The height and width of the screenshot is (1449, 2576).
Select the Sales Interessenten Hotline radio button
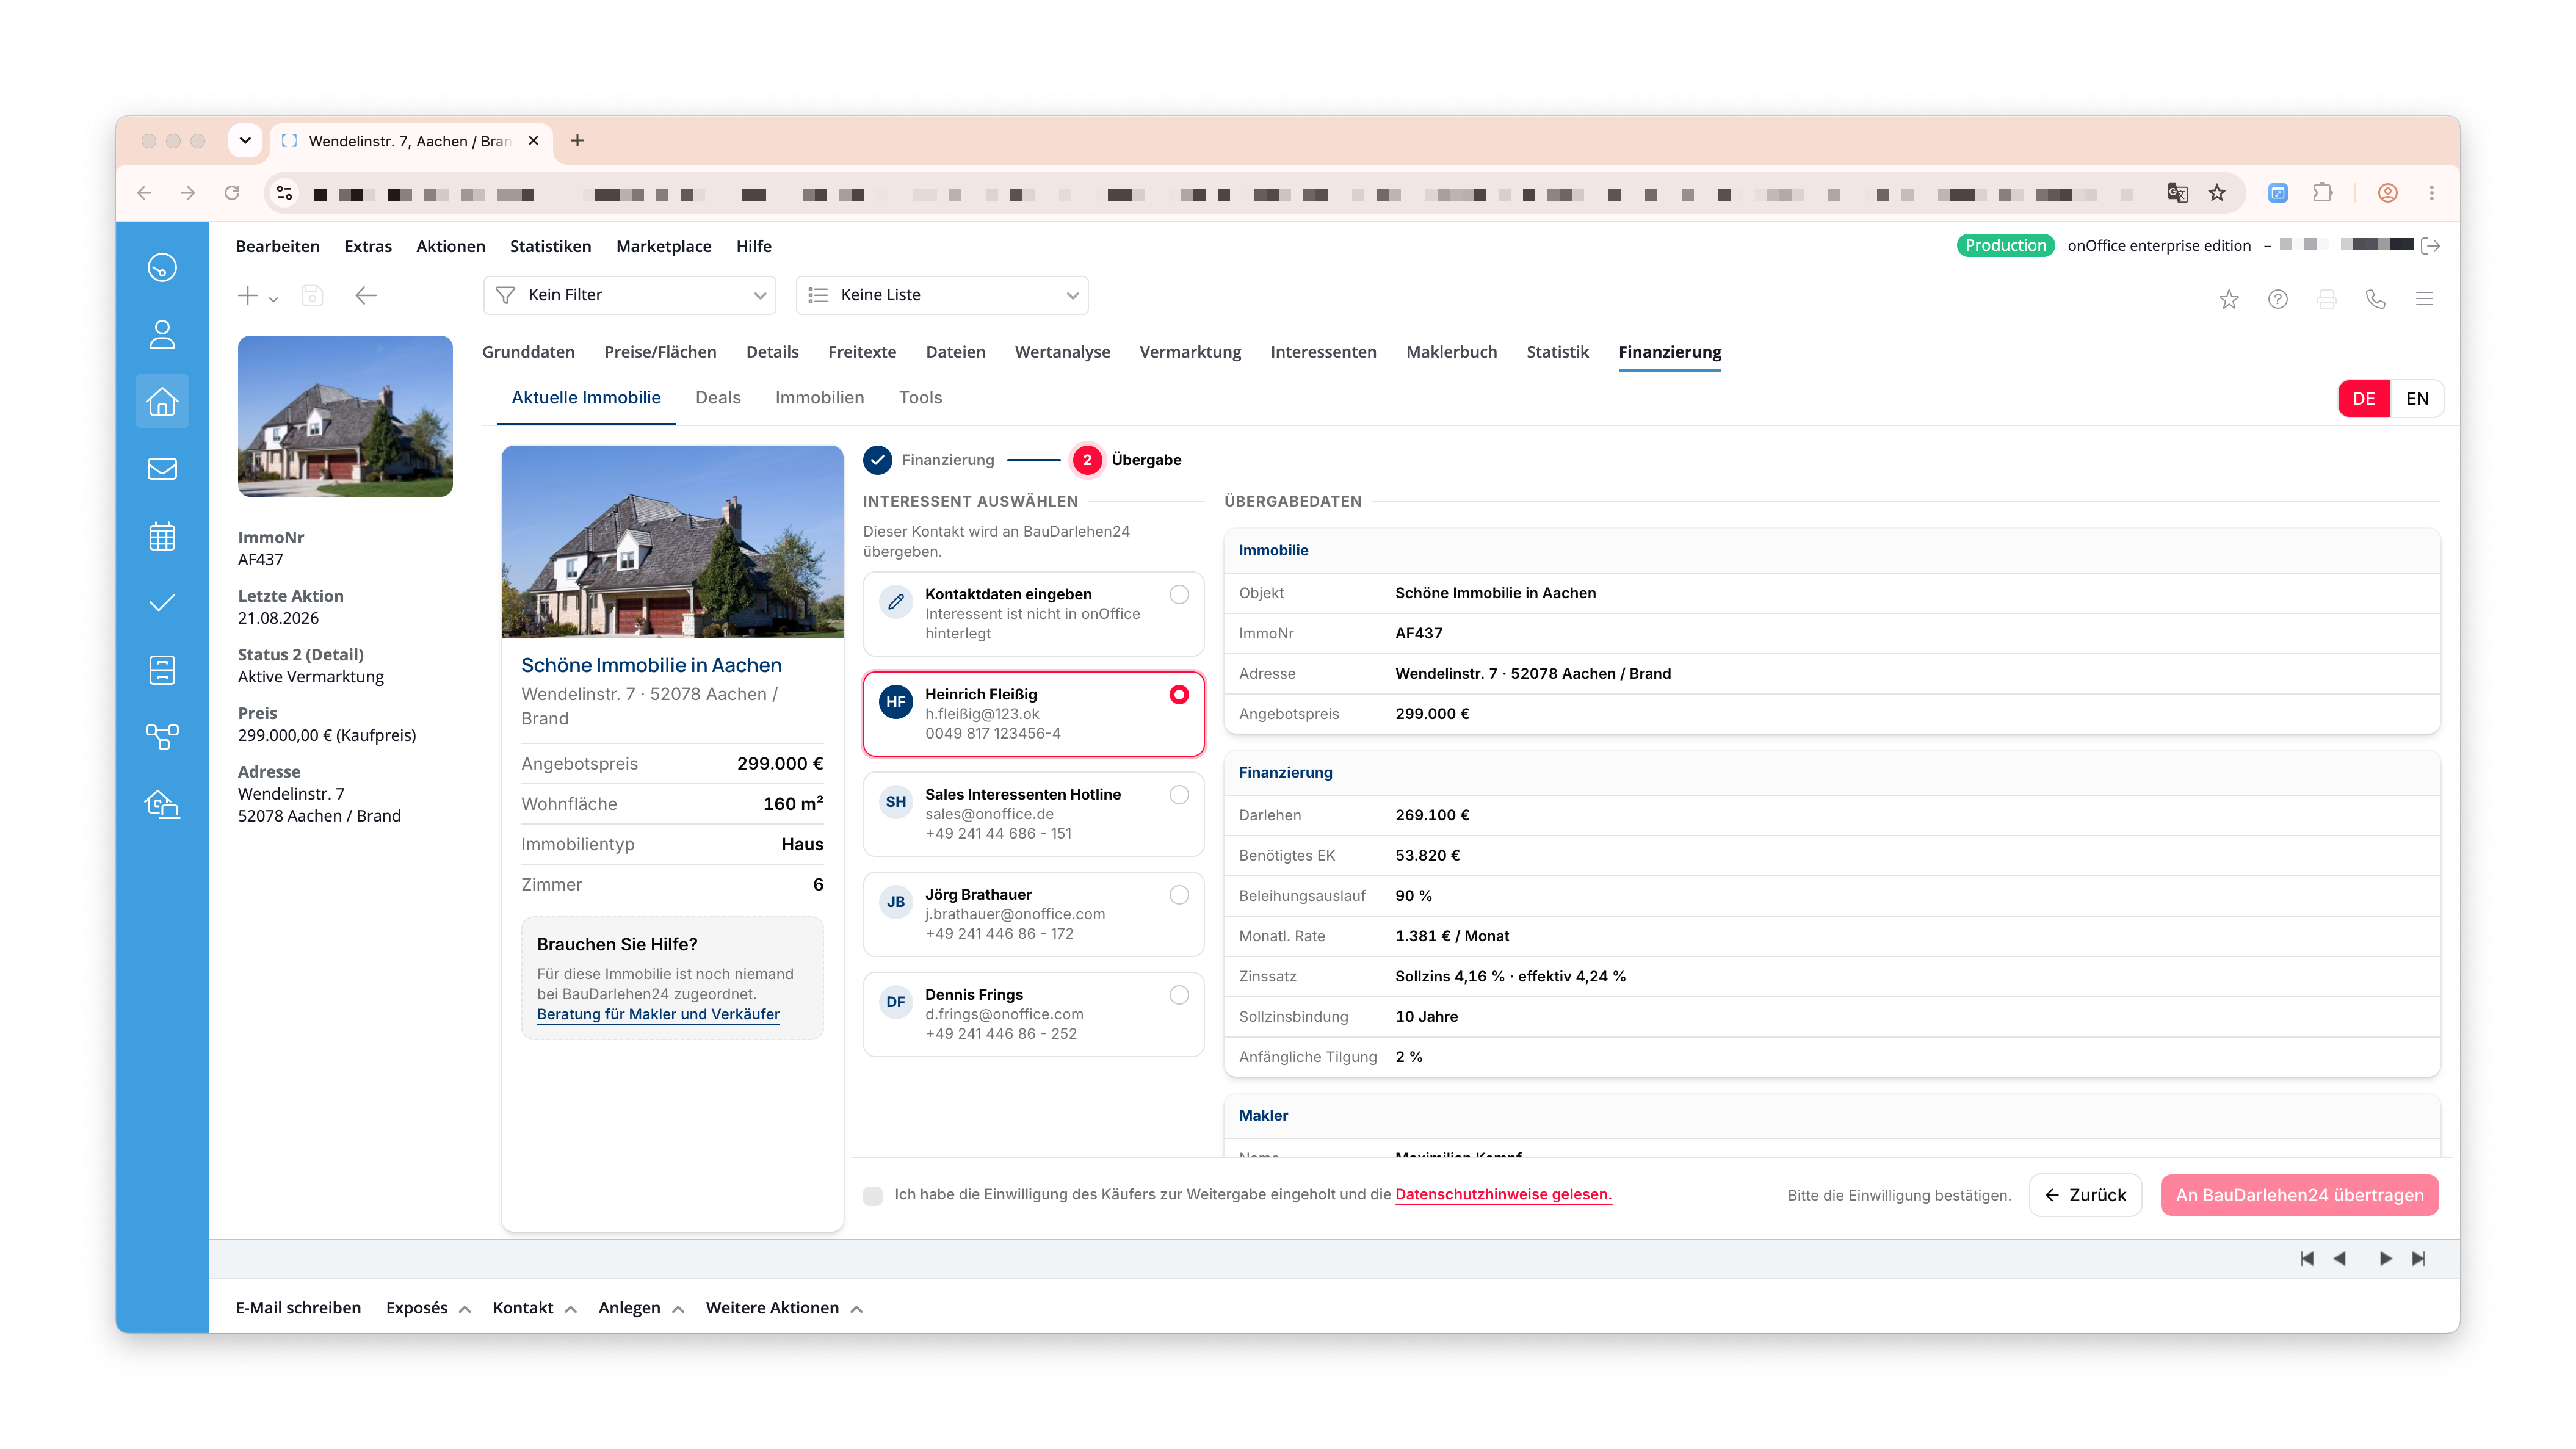[1179, 794]
